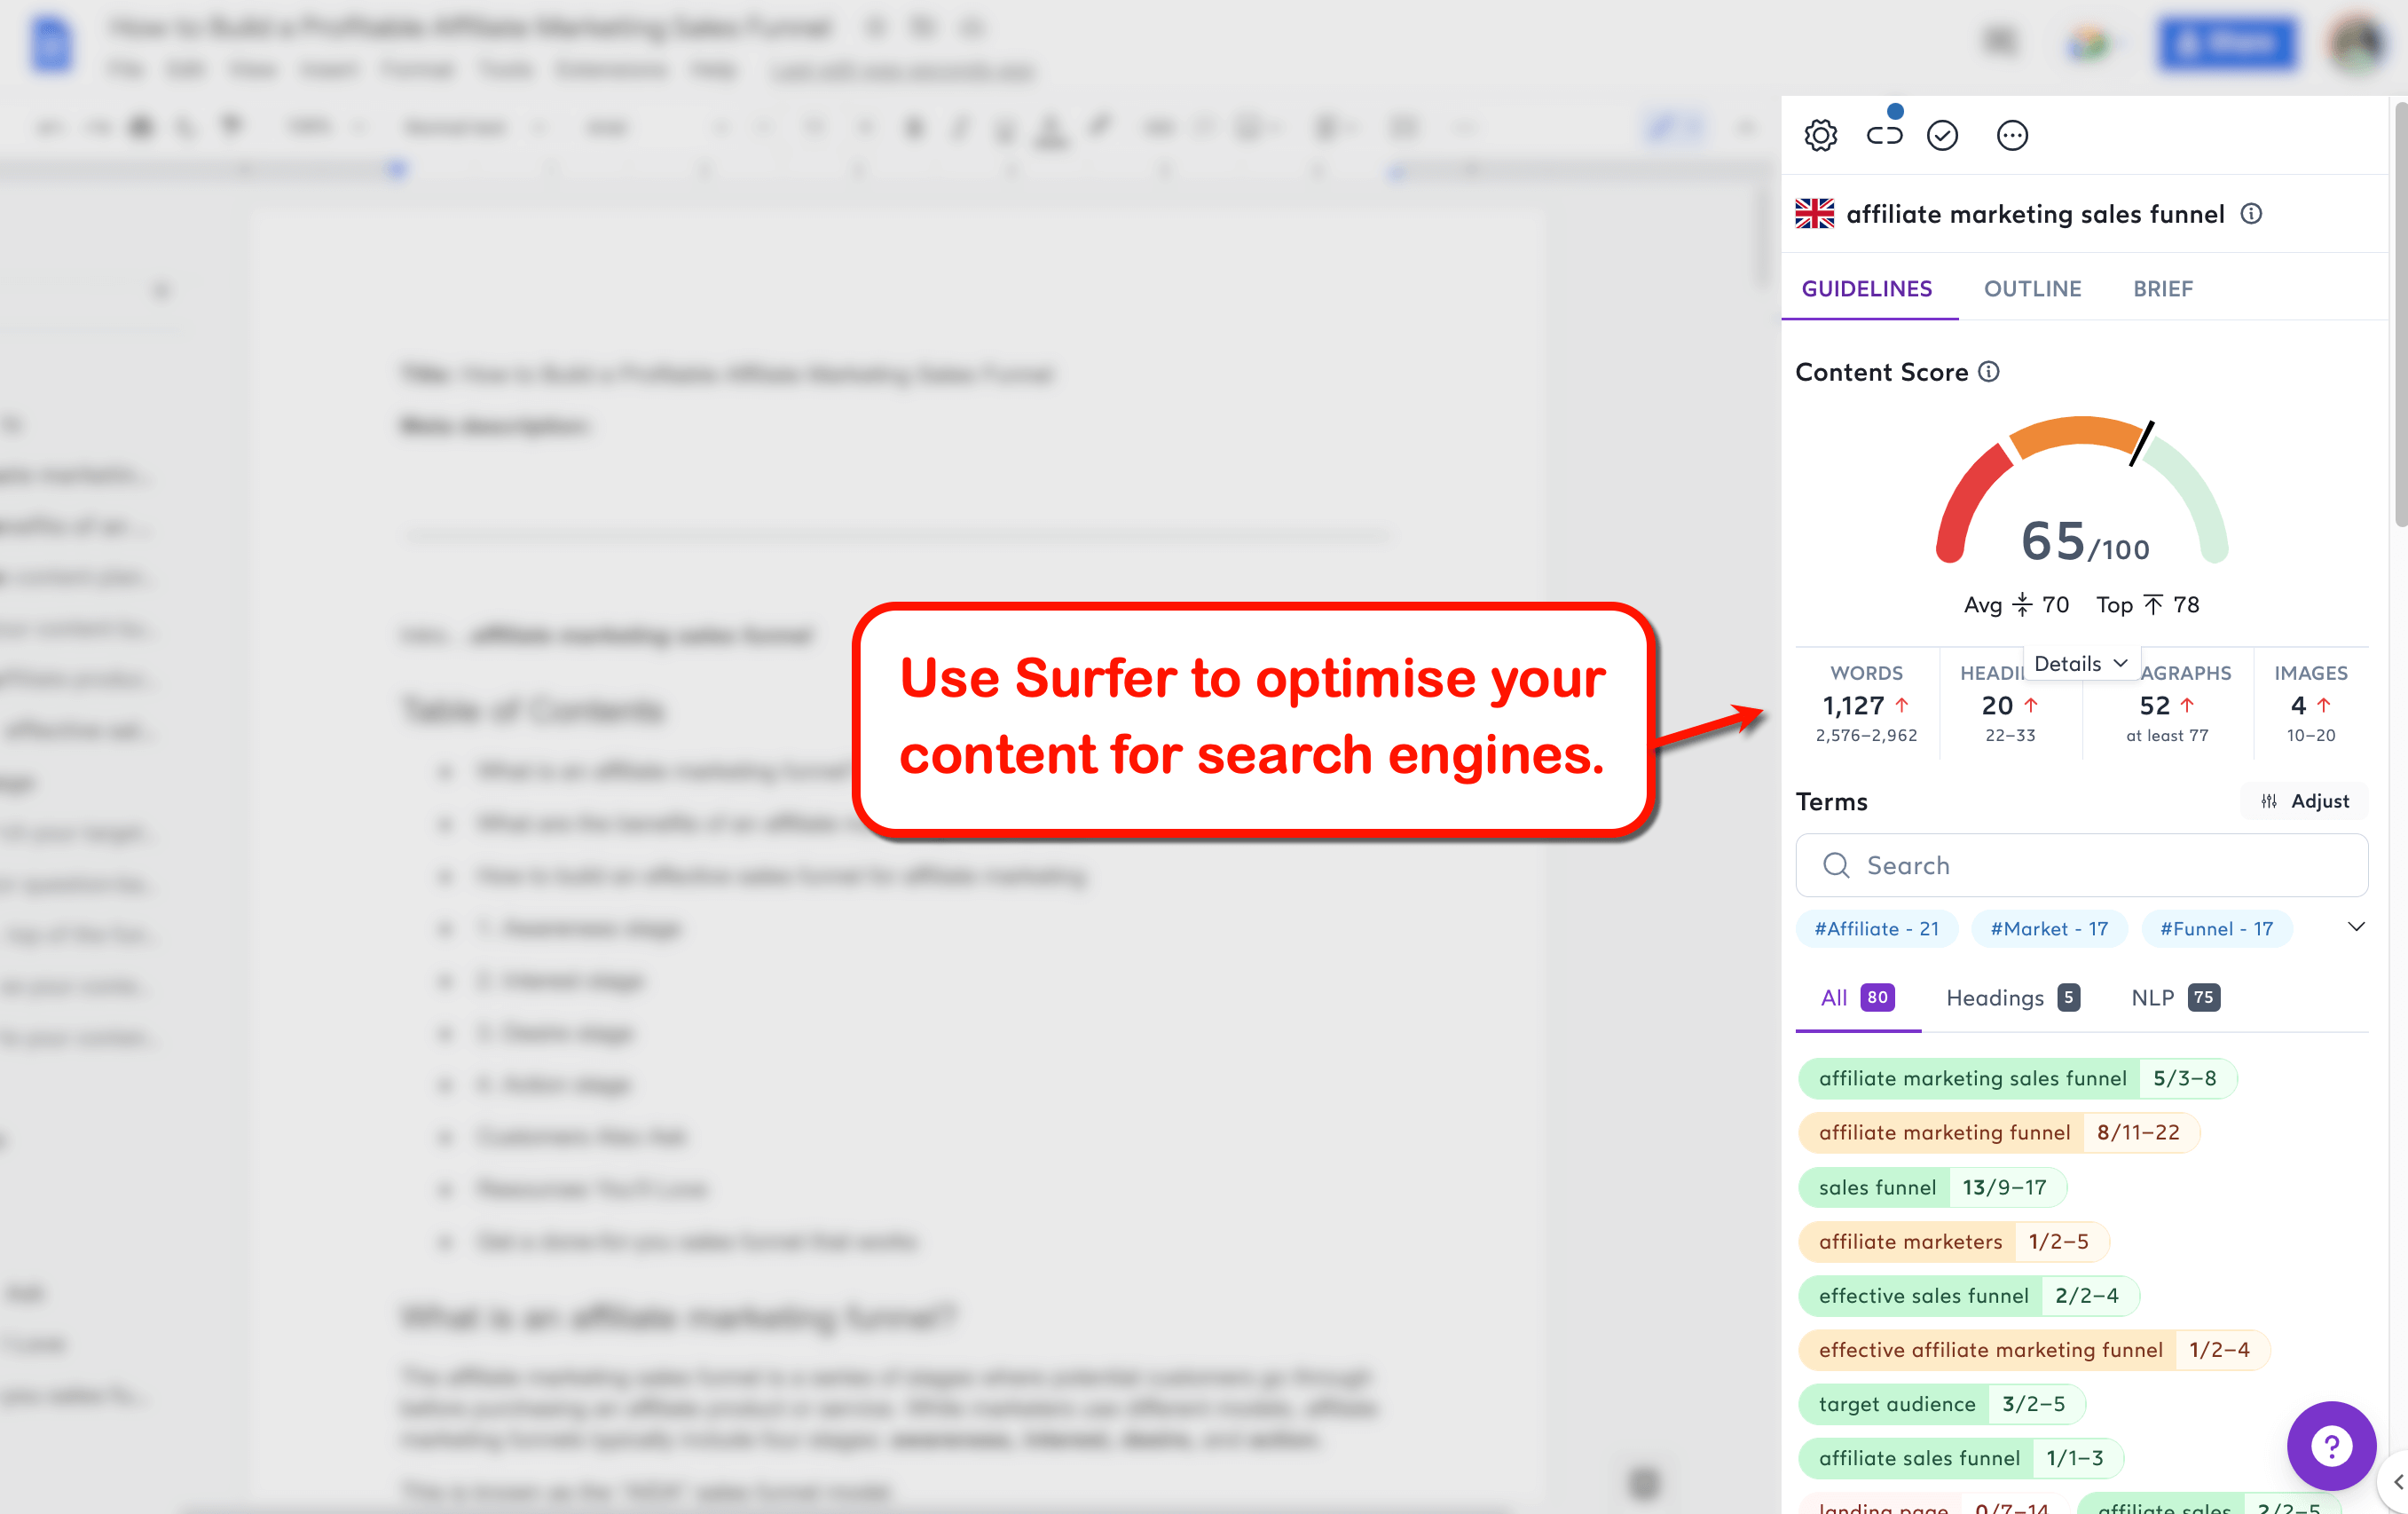Click the Adjust button for Terms
The image size is (2408, 1514).
click(x=2305, y=800)
